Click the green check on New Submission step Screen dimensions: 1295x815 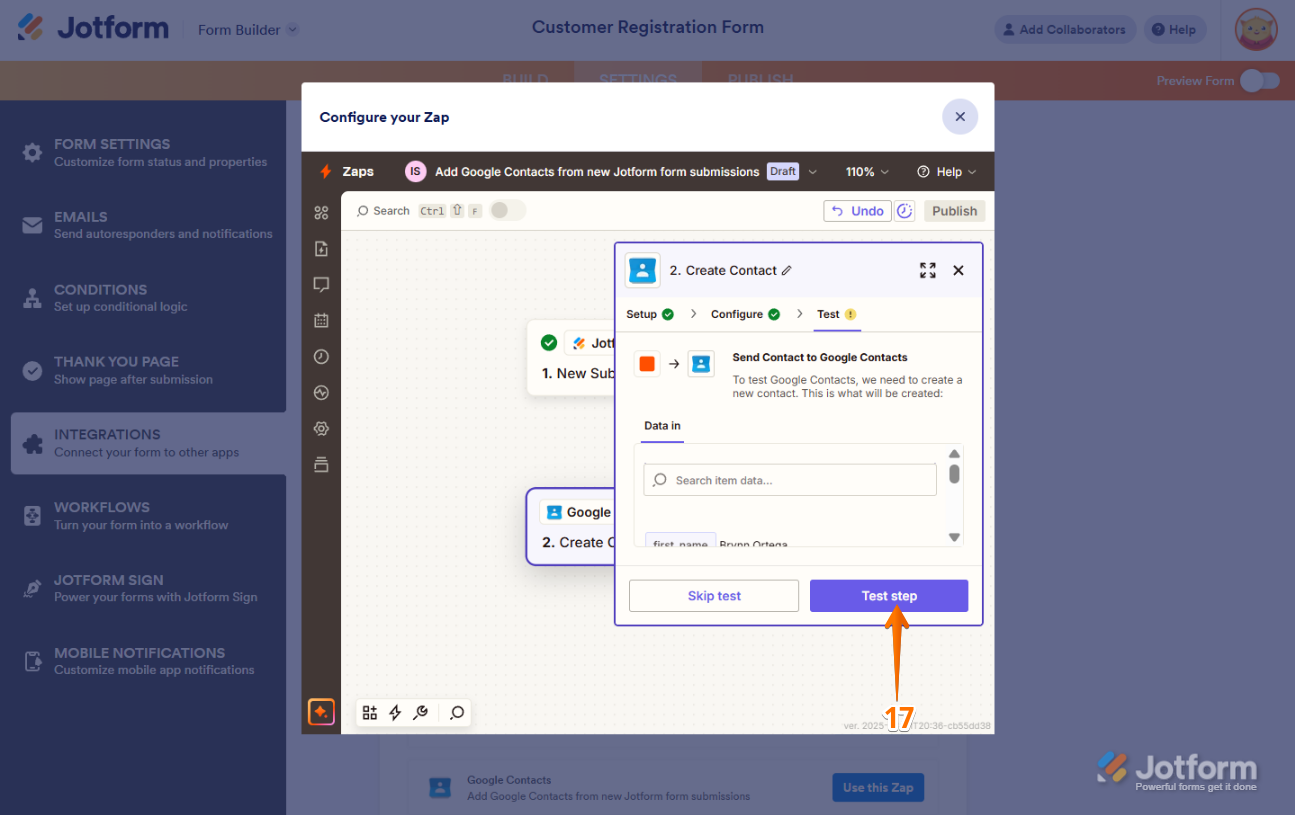click(x=549, y=343)
